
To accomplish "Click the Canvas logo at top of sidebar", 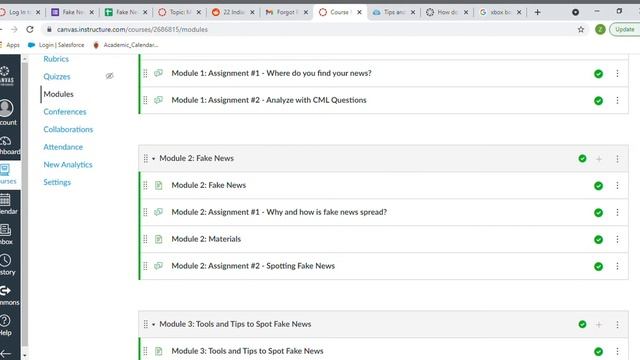I will point(6,76).
